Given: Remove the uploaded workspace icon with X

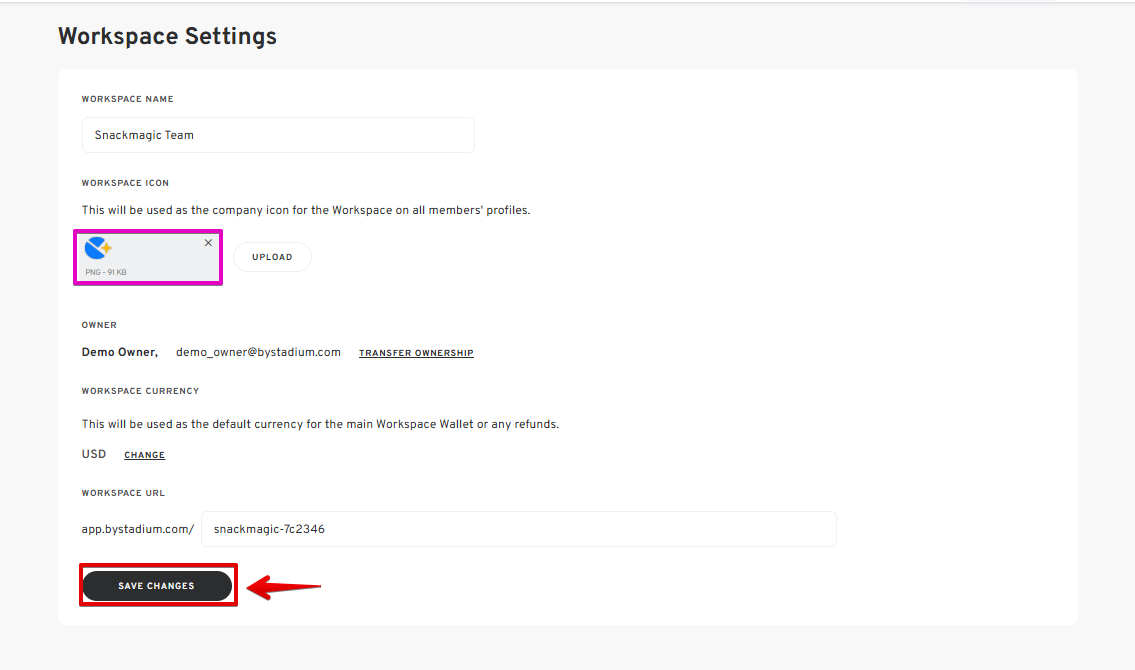Looking at the screenshot, I should [x=208, y=243].
